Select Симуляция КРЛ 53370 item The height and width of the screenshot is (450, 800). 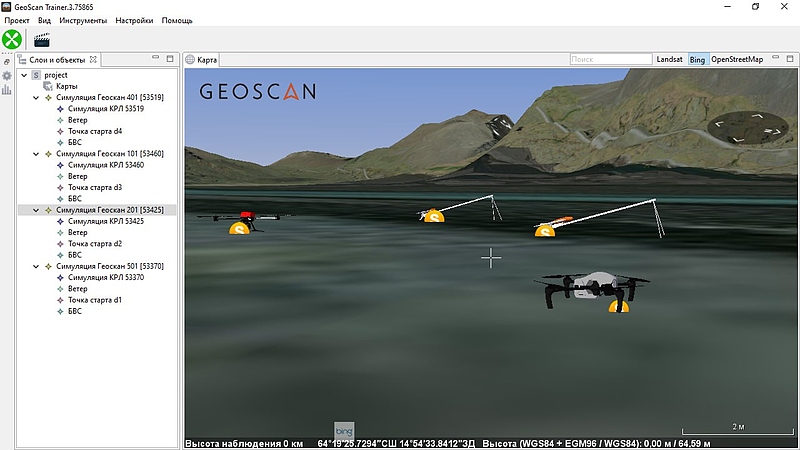(106, 278)
